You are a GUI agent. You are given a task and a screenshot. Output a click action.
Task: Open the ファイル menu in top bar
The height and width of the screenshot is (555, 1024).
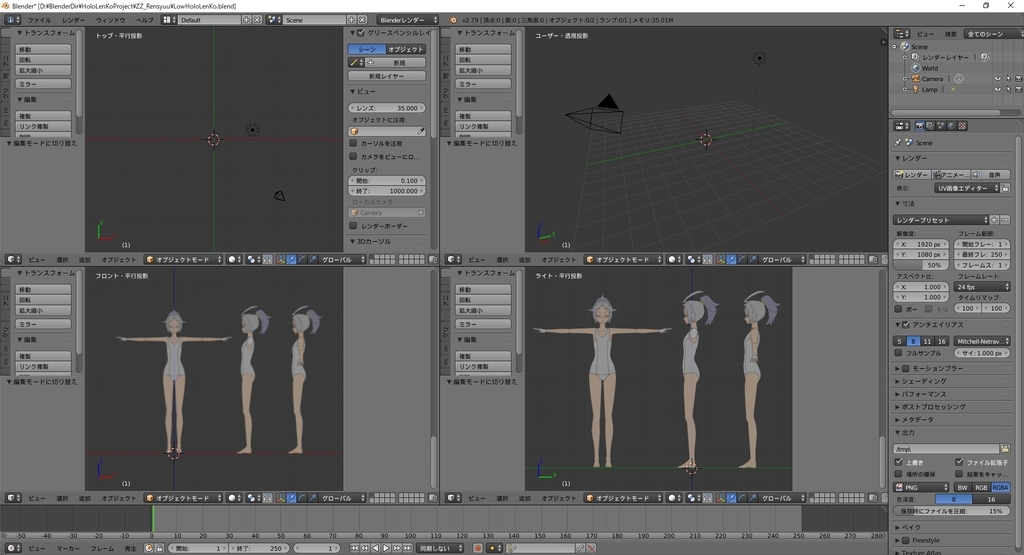click(39, 20)
